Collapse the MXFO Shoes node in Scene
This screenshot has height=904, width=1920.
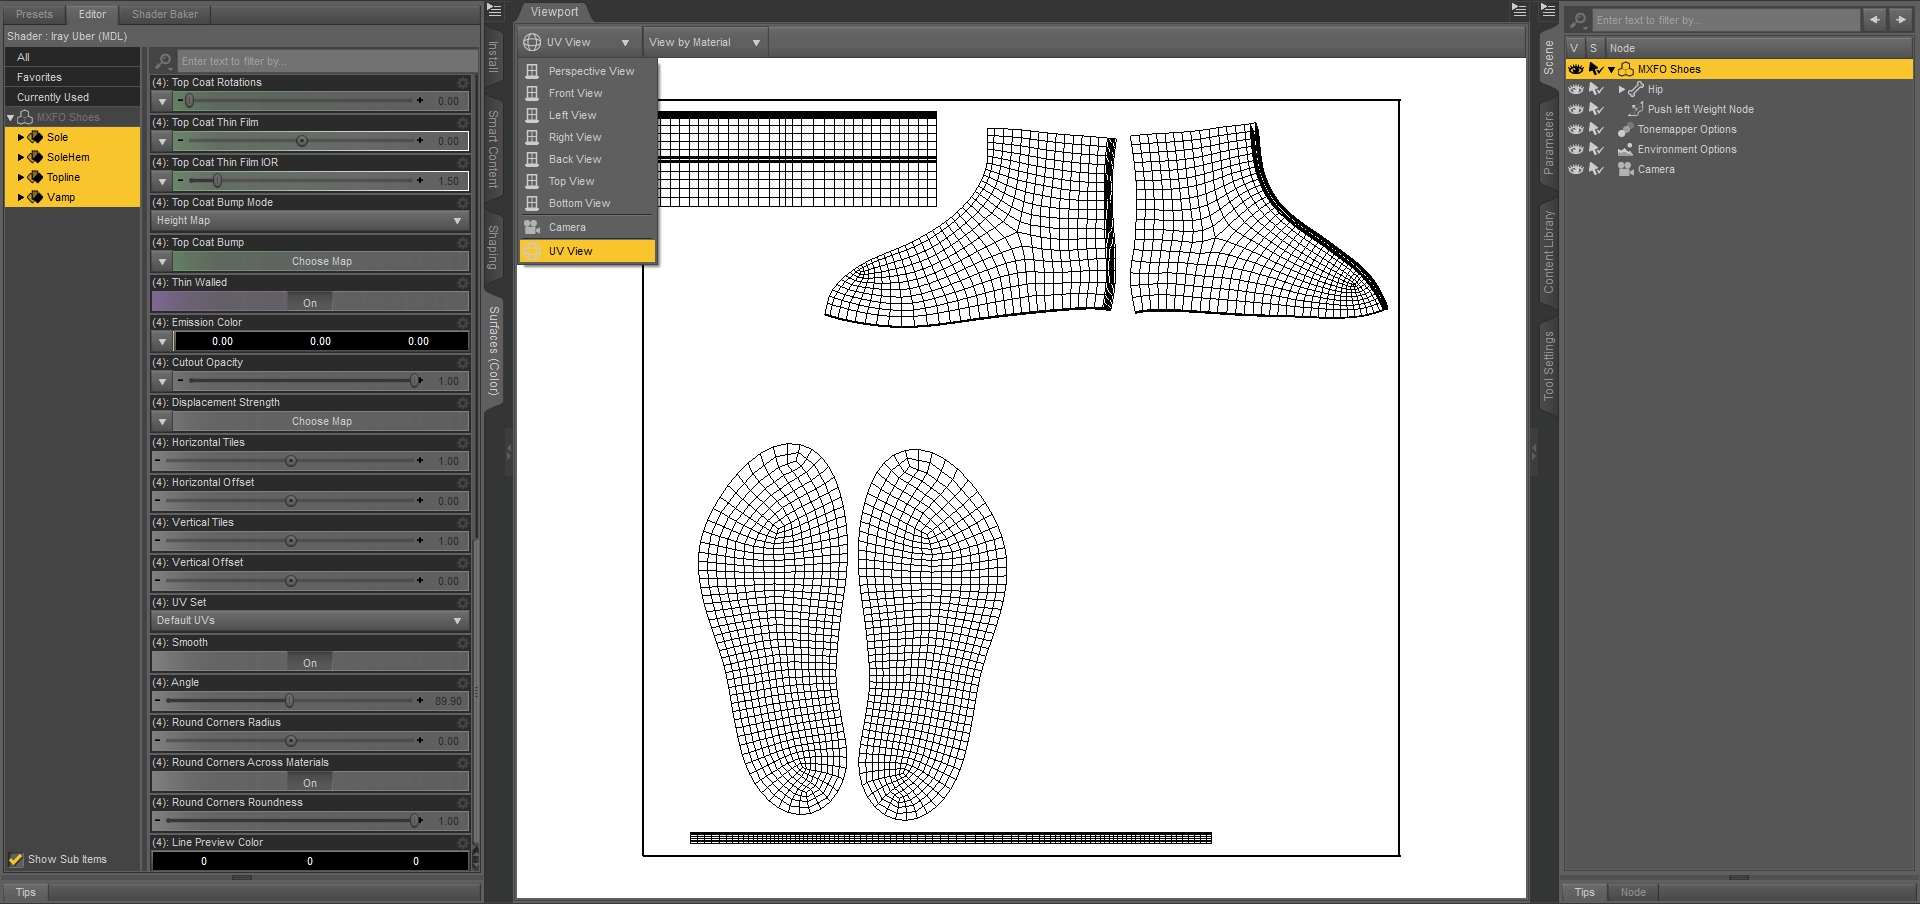tap(1611, 69)
